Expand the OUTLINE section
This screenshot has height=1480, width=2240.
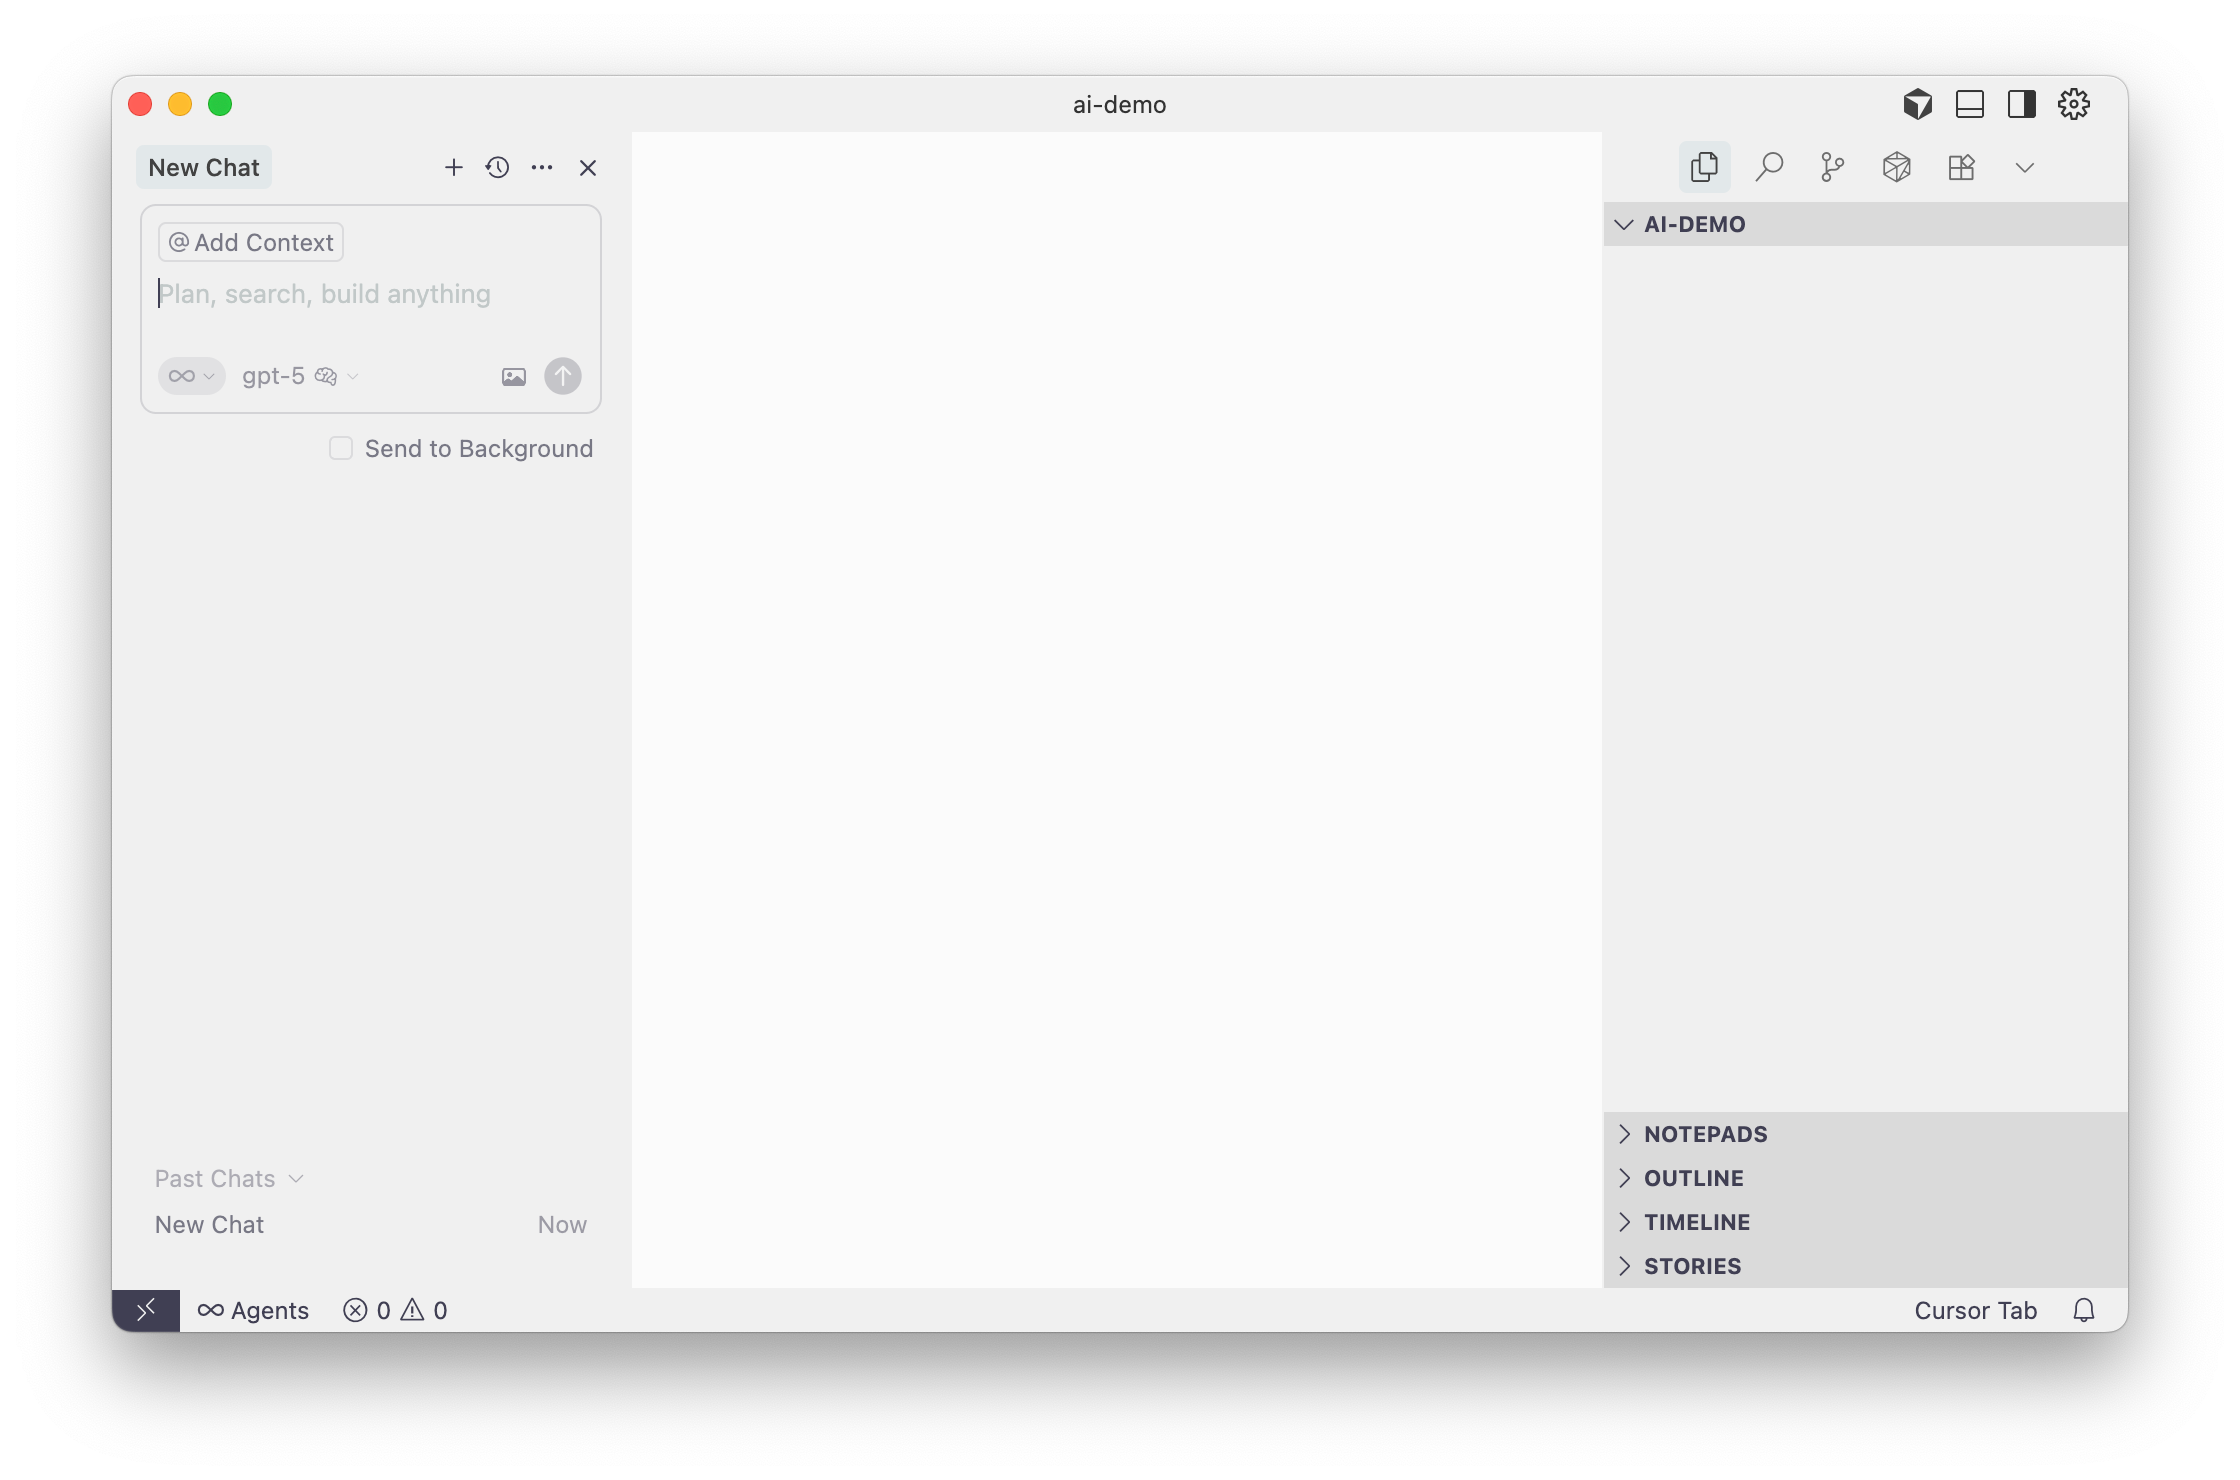pyautogui.click(x=1865, y=1178)
